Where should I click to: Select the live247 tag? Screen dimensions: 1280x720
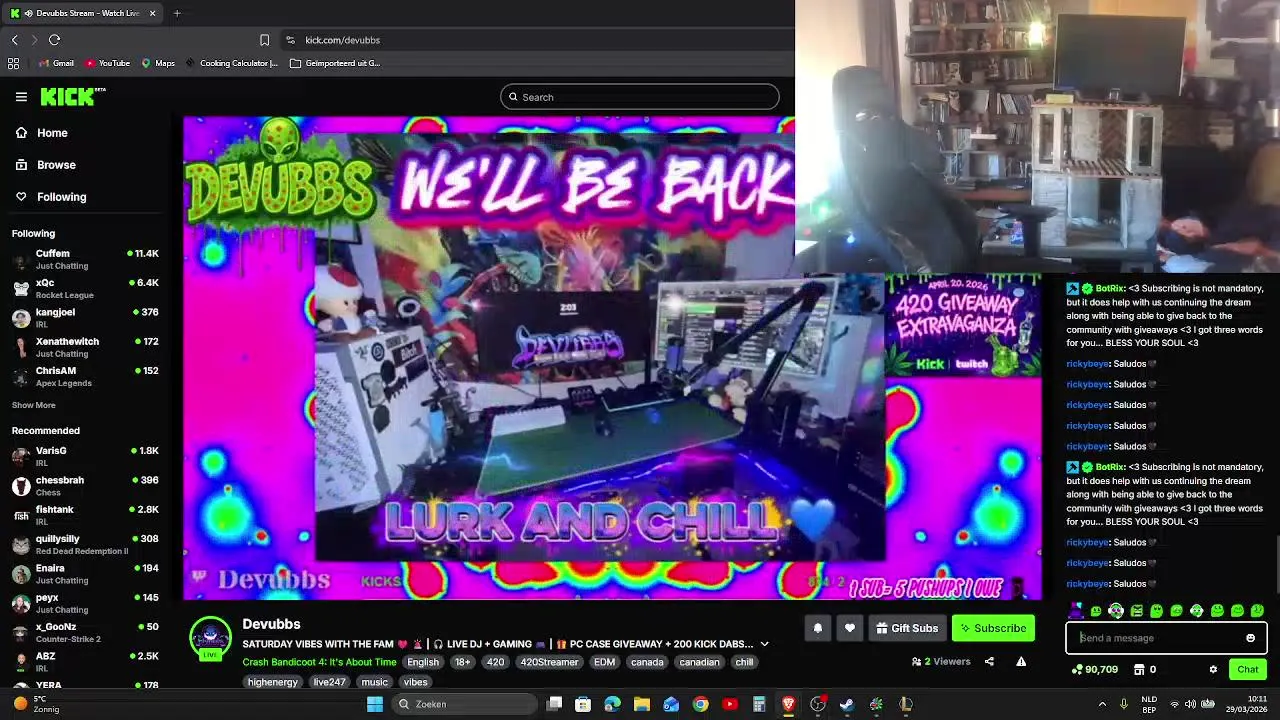[329, 682]
